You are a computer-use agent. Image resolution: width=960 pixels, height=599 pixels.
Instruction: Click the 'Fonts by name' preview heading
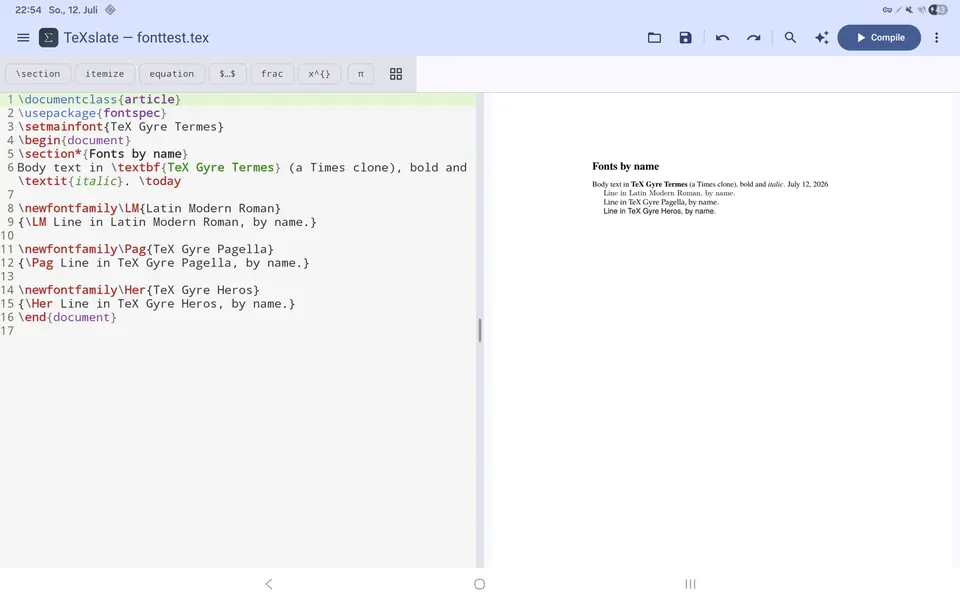point(625,166)
